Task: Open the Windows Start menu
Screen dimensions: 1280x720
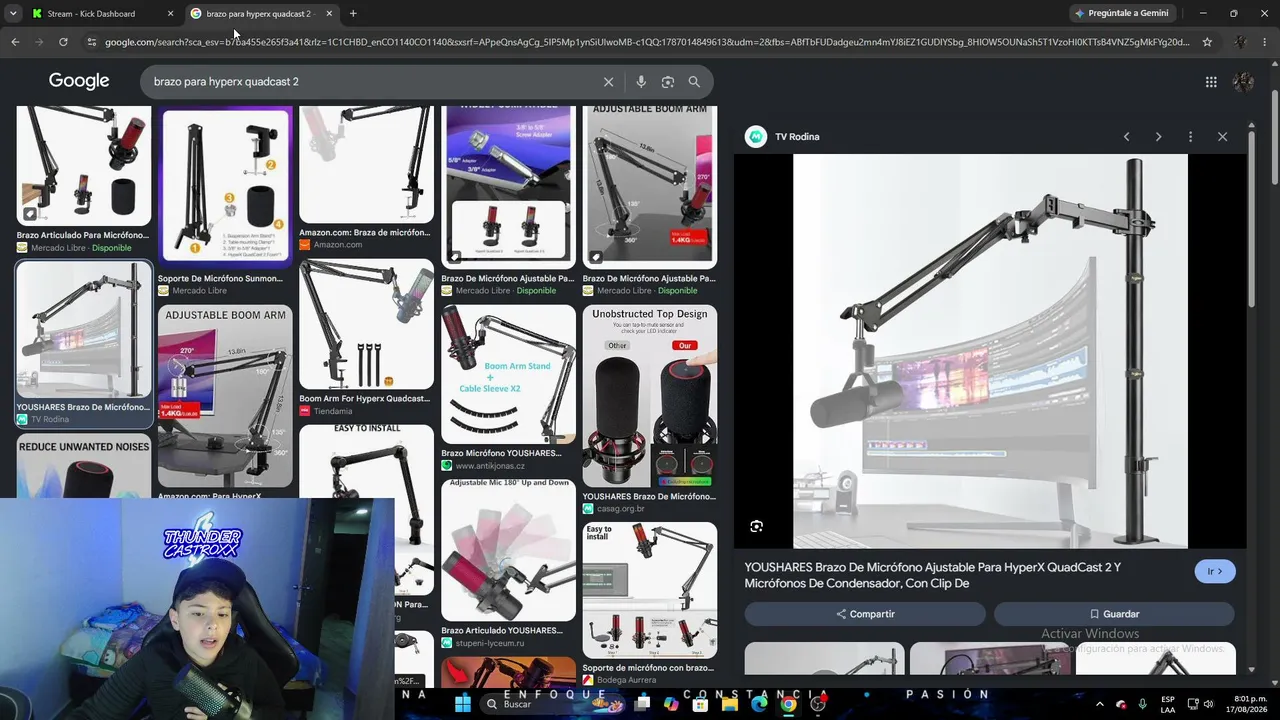Action: (x=463, y=704)
